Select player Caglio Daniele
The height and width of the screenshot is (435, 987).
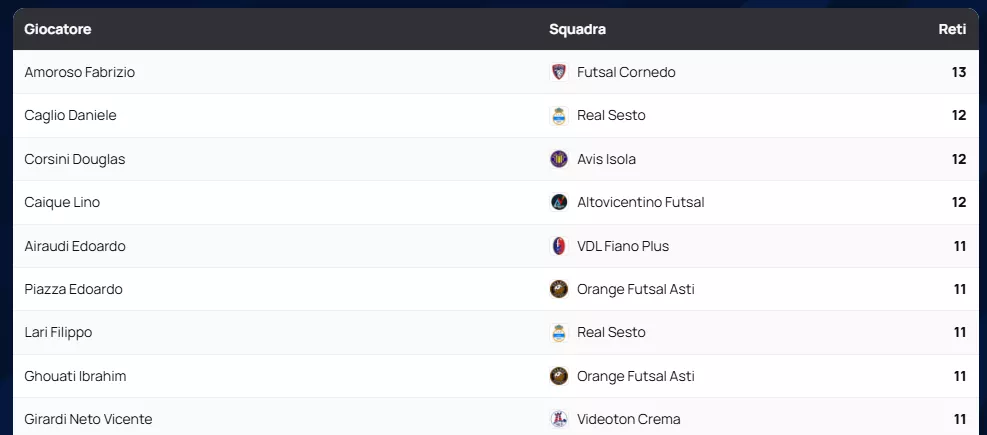coord(71,115)
